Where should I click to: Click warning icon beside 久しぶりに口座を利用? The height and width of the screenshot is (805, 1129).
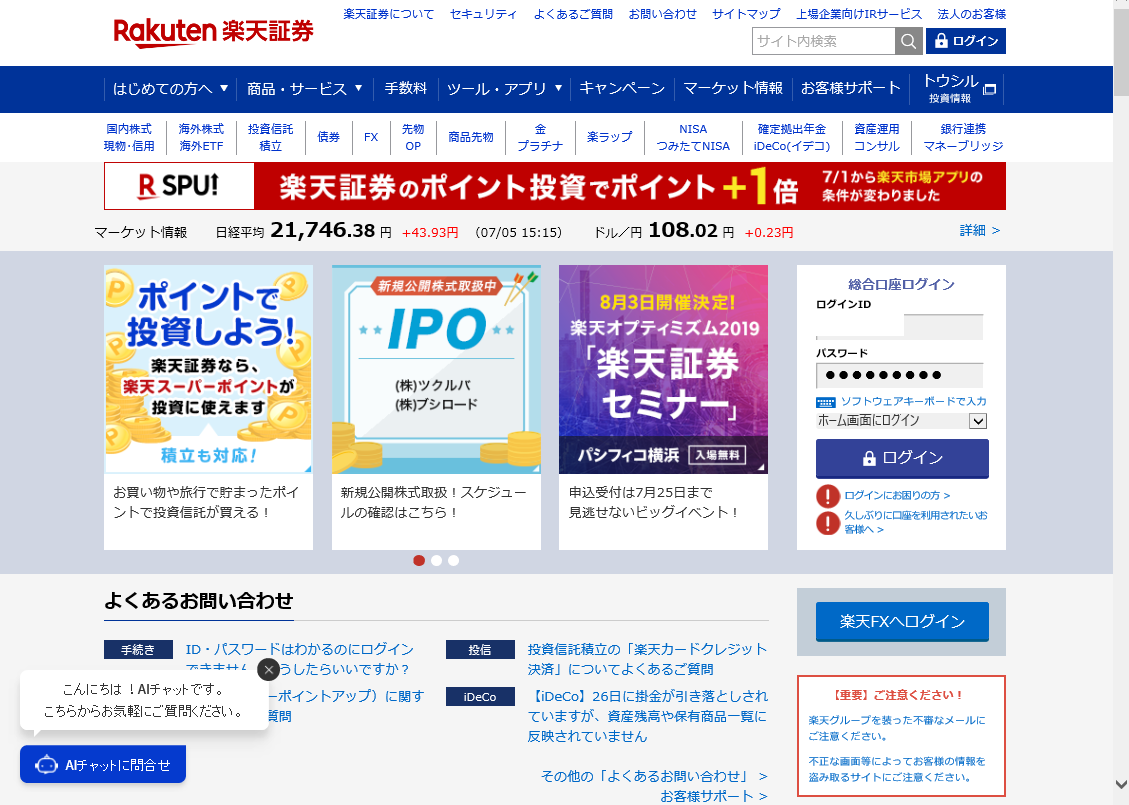point(828,523)
